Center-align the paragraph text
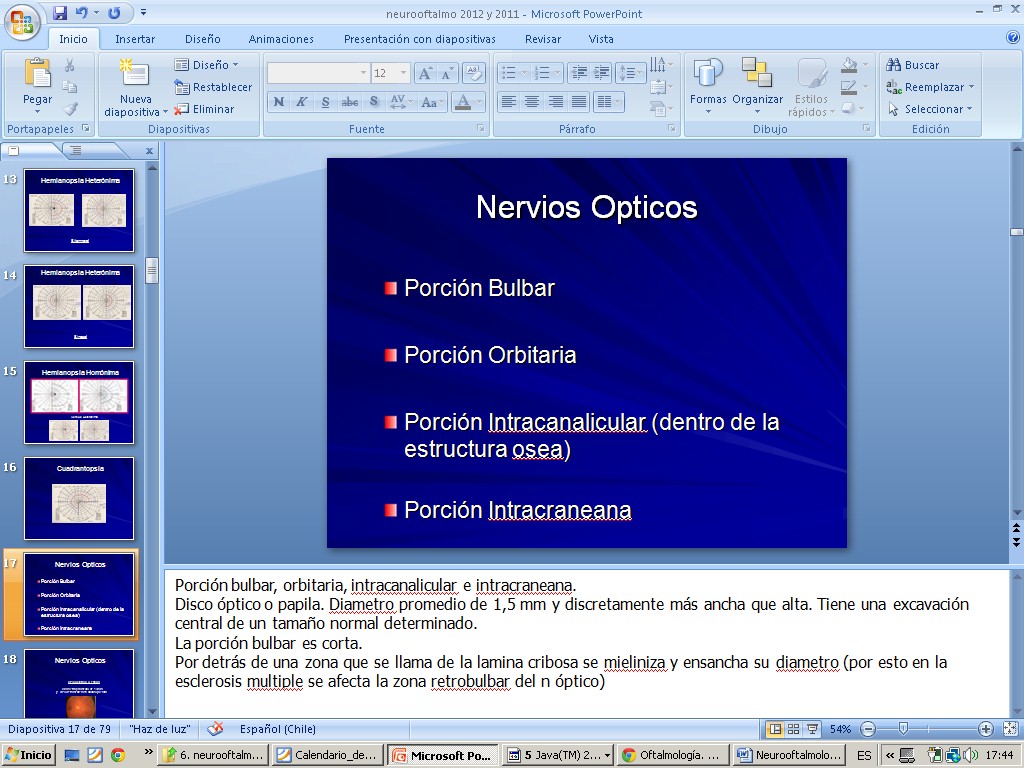 (532, 102)
